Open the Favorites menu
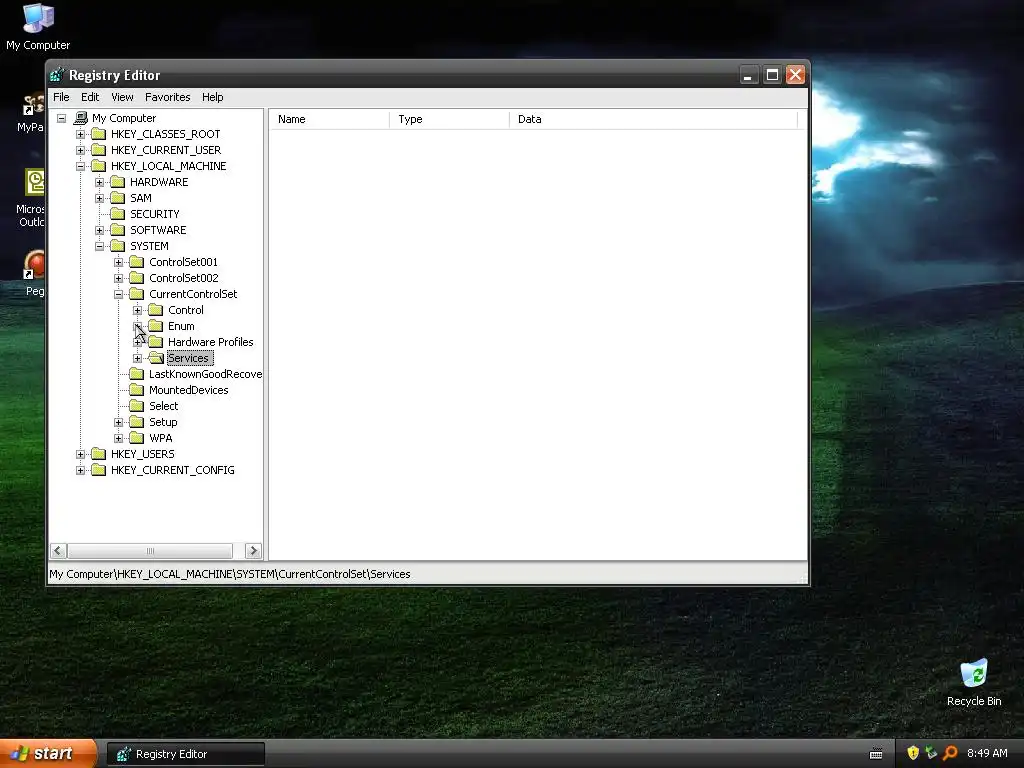The height and width of the screenshot is (768, 1024). pyautogui.click(x=168, y=97)
